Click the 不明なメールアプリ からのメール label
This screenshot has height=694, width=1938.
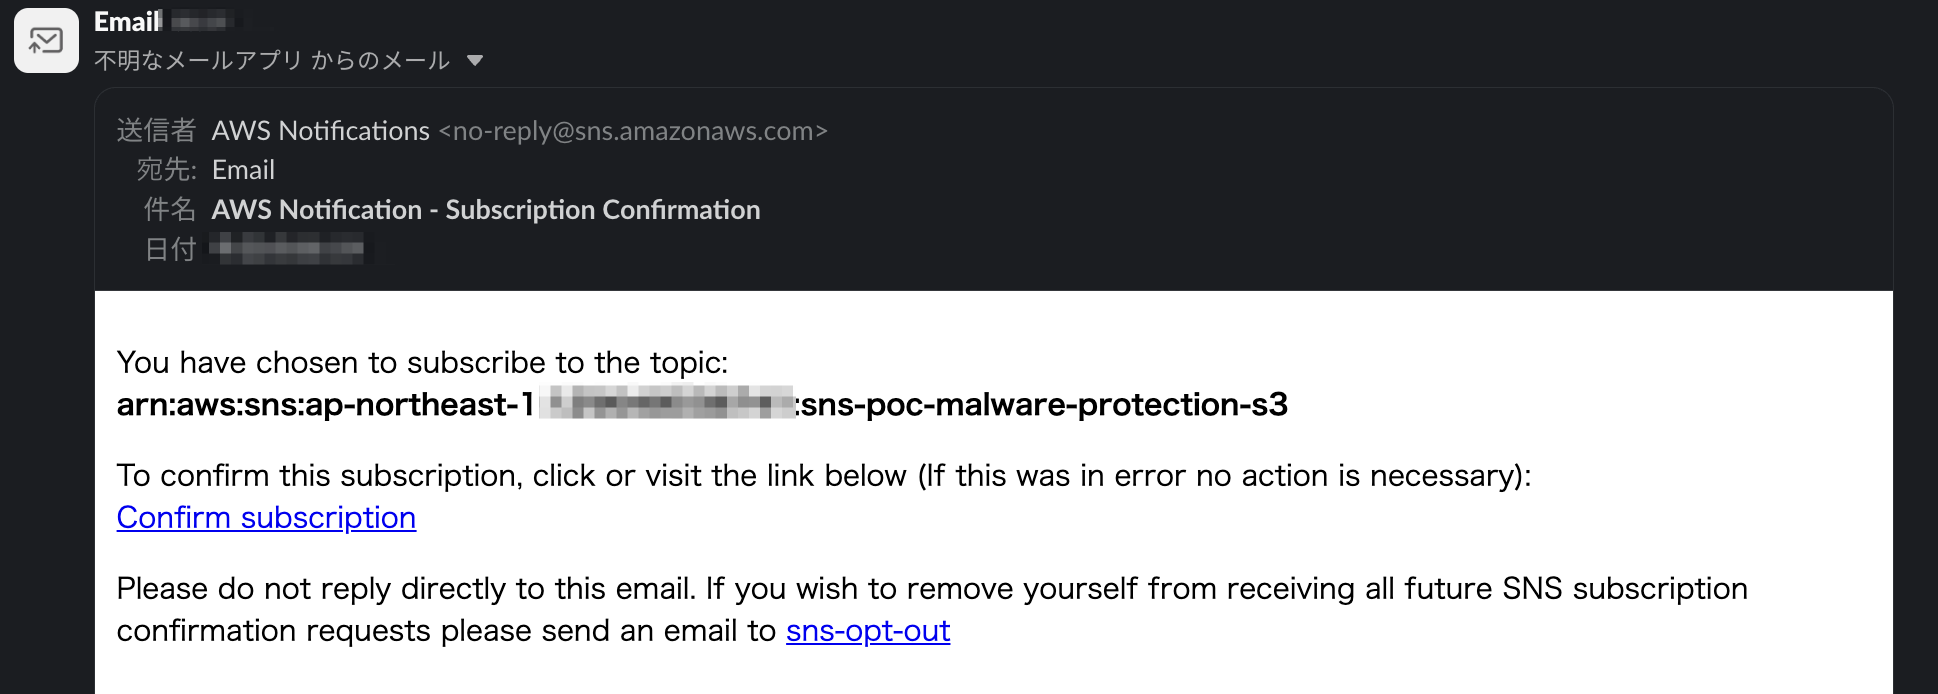(271, 61)
